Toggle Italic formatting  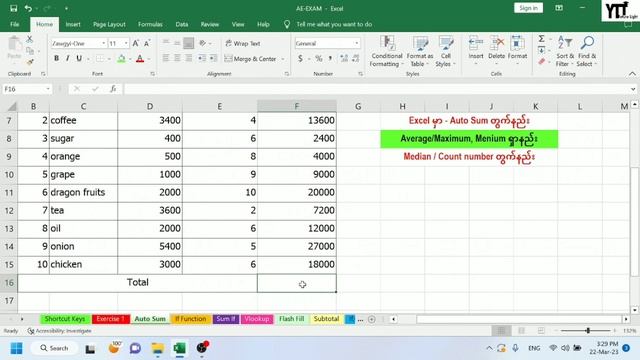click(68, 58)
